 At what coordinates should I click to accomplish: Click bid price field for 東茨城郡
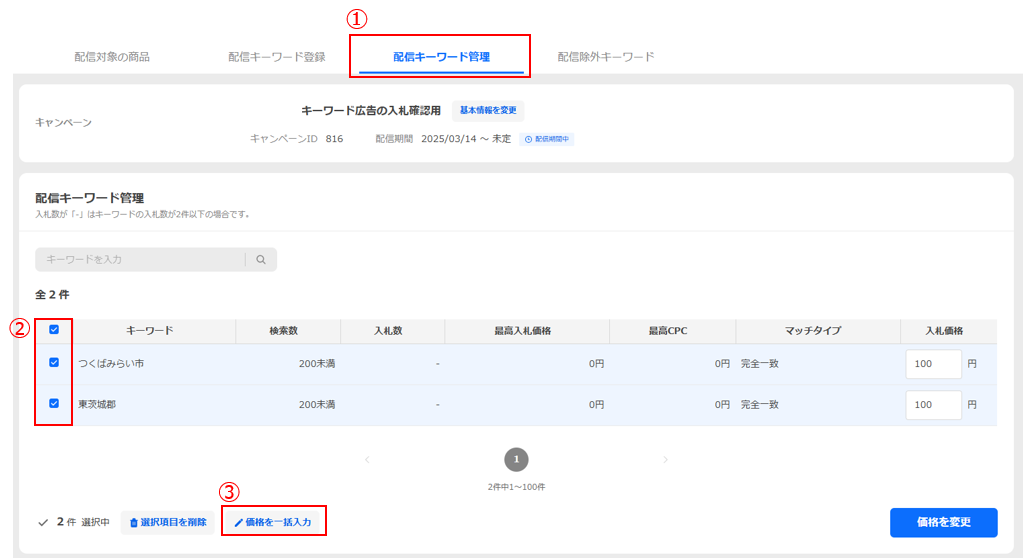tap(933, 405)
